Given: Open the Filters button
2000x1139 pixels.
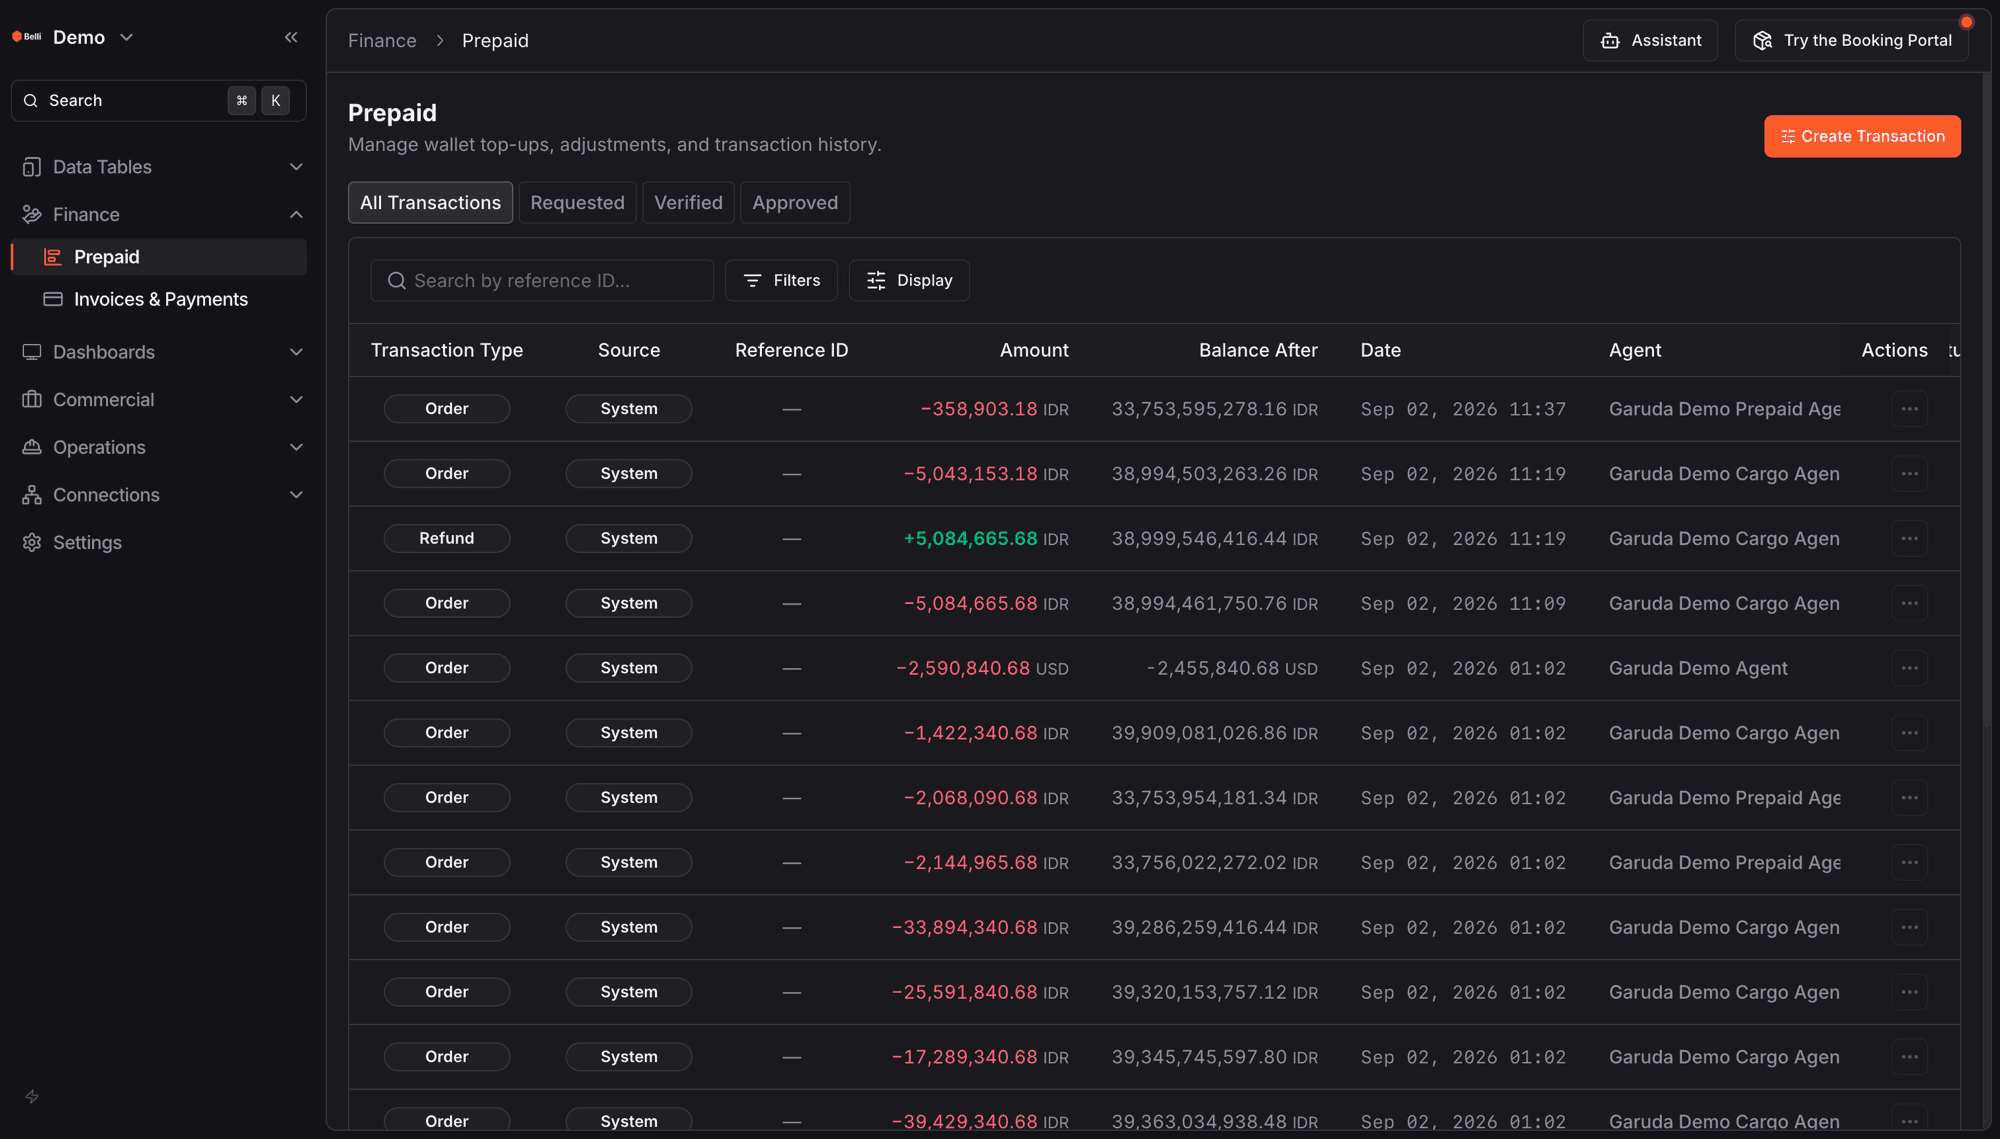Looking at the screenshot, I should (781, 280).
